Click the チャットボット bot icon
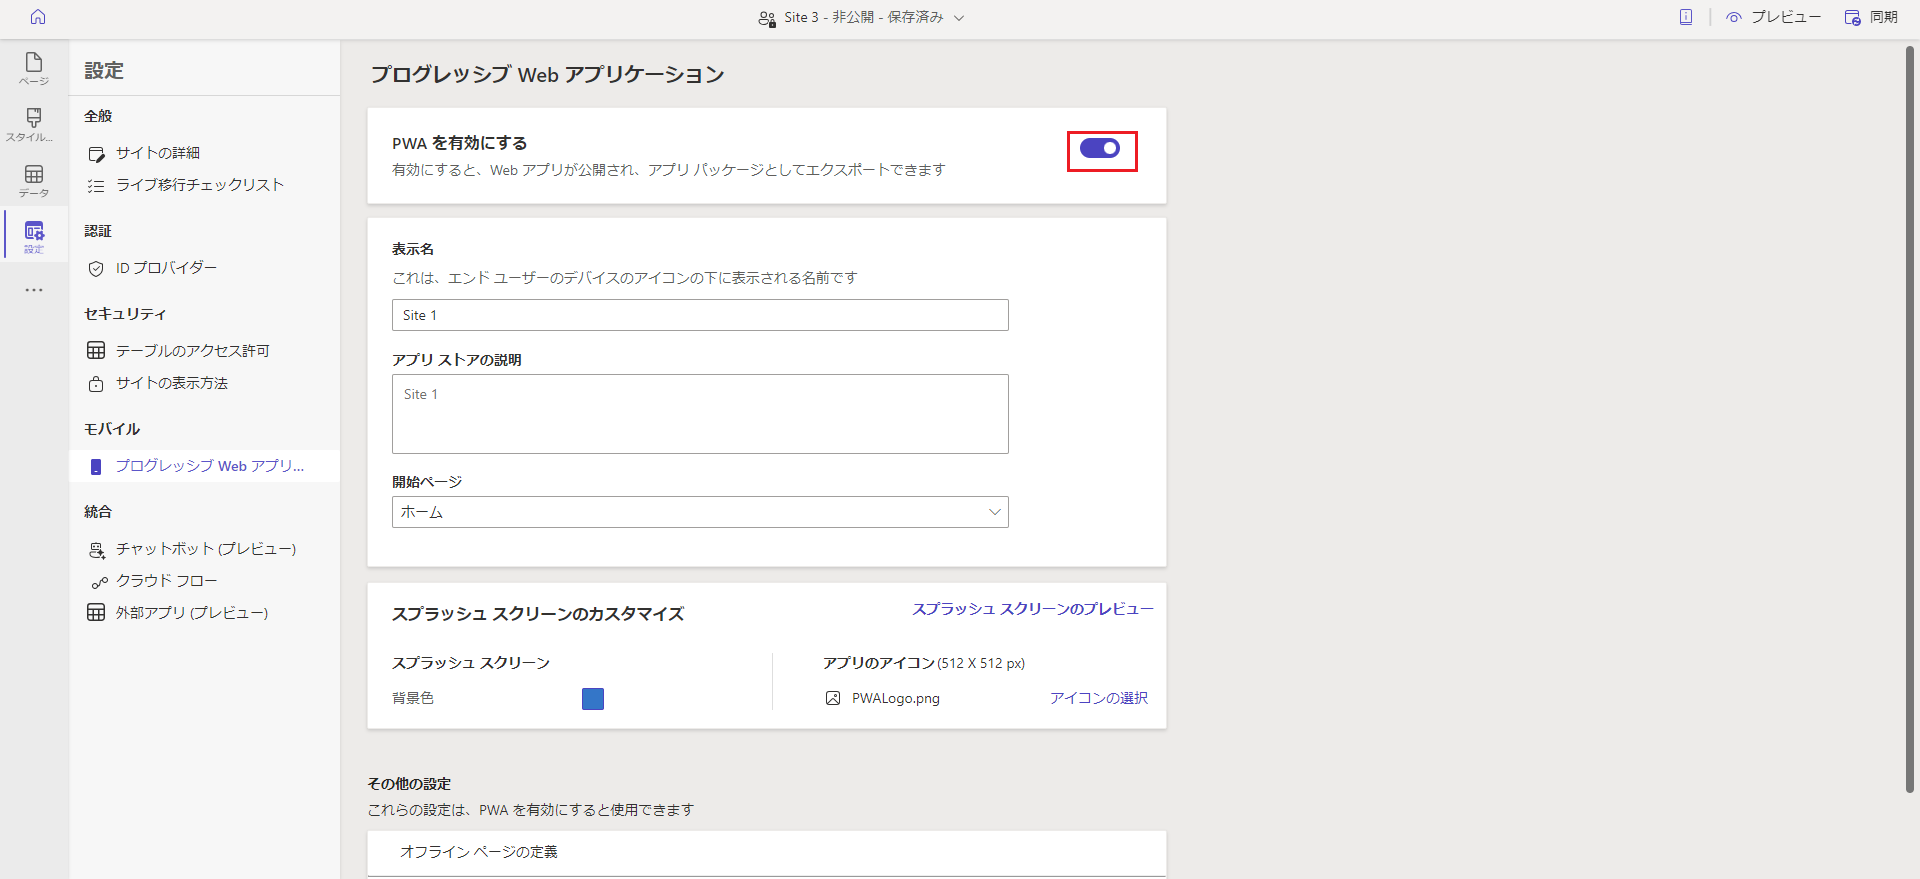 pyautogui.click(x=96, y=550)
